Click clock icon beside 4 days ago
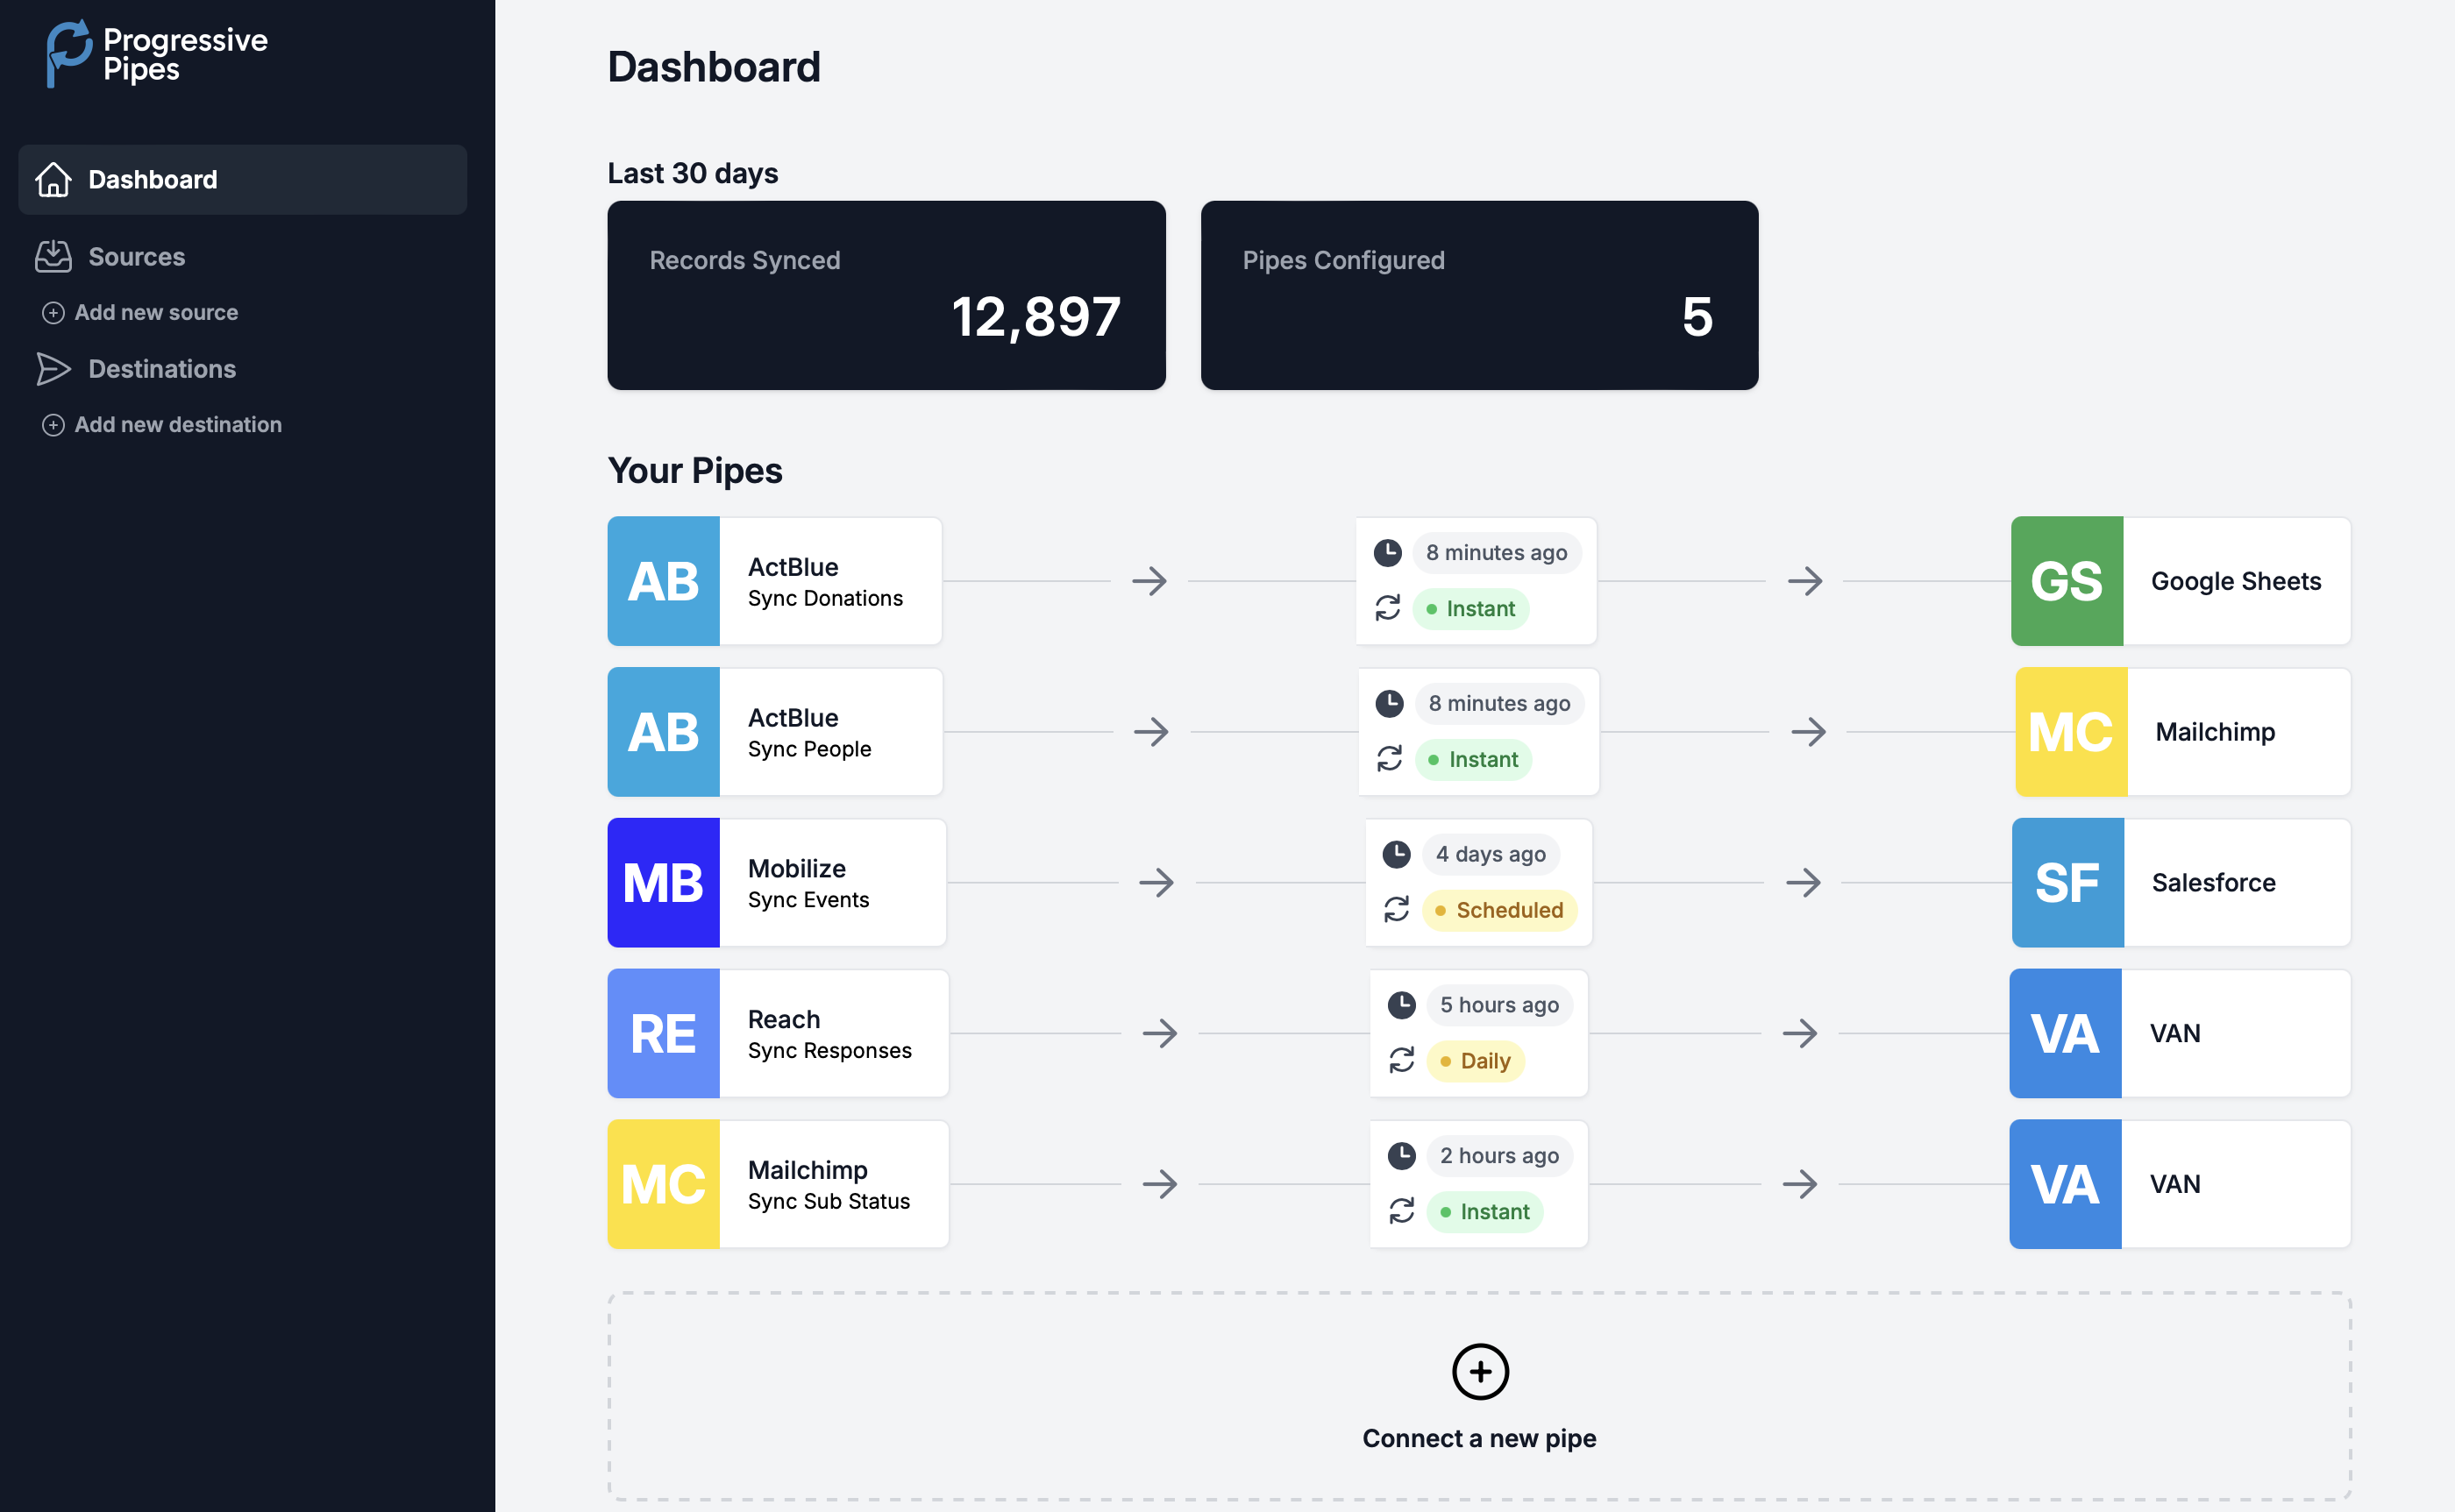Viewport: 2455px width, 1512px height. pos(1397,855)
